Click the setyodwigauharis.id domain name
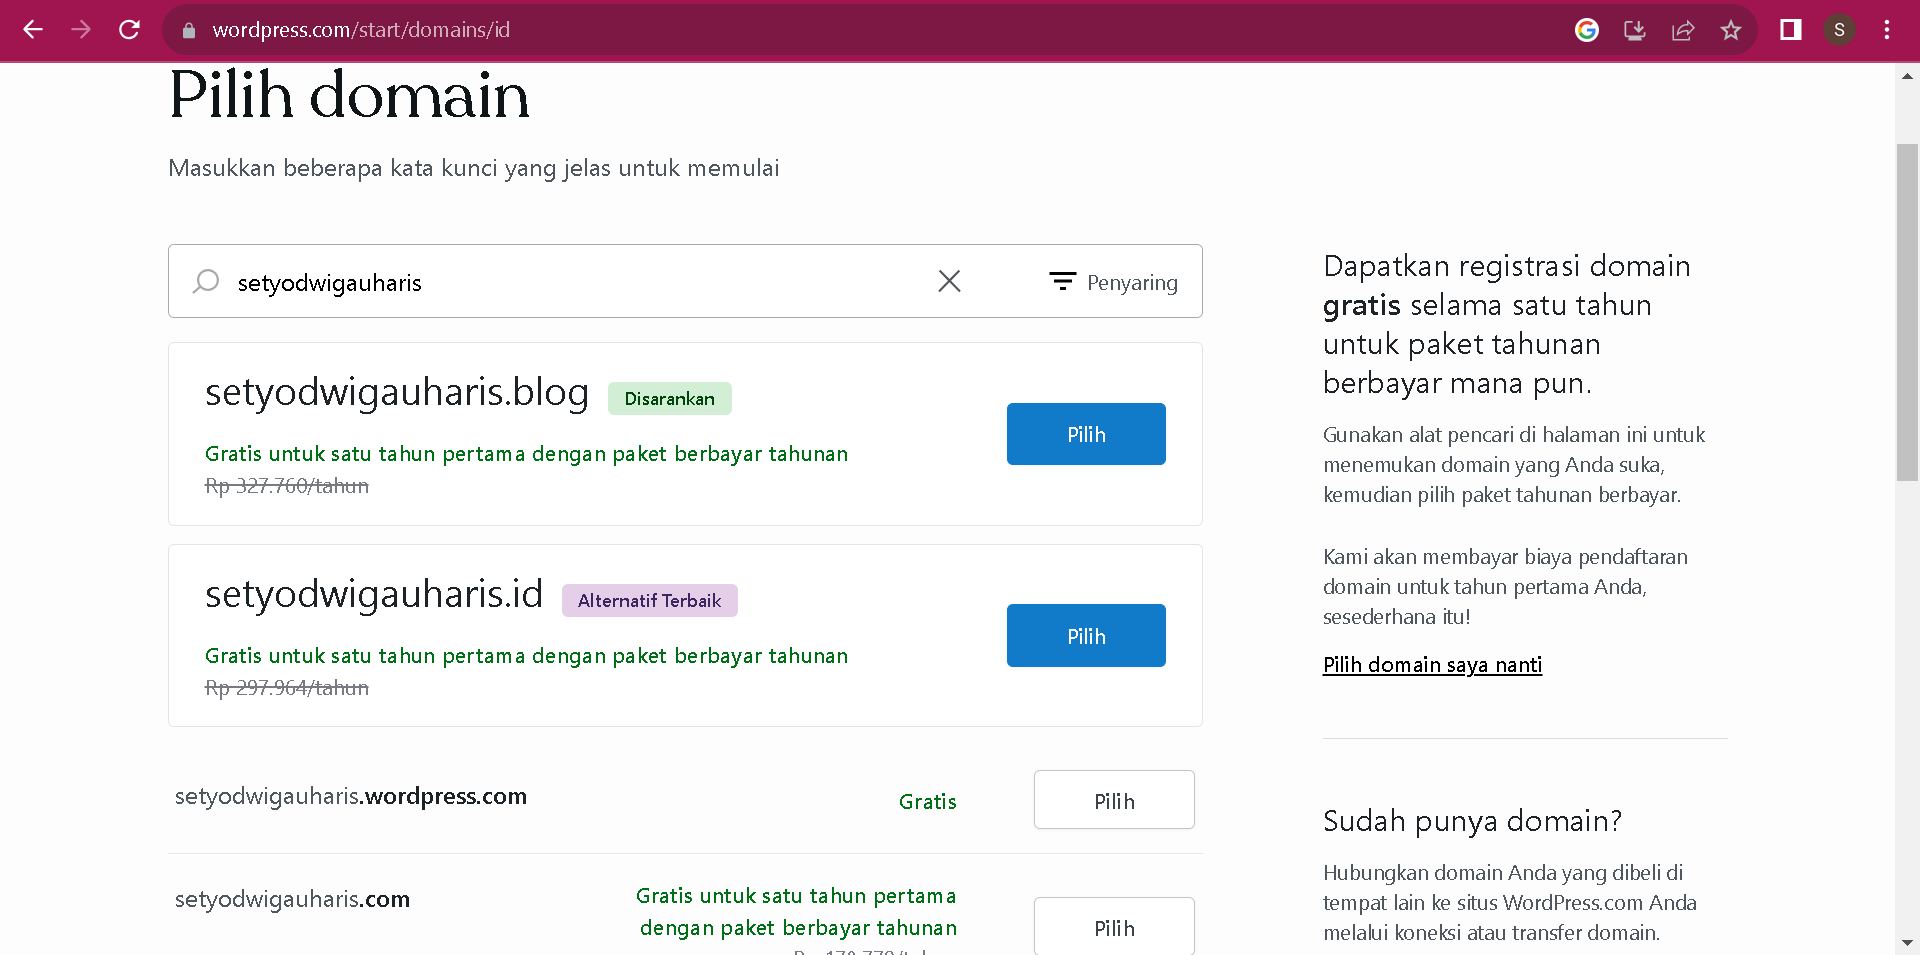The height and width of the screenshot is (955, 1920). point(374,594)
